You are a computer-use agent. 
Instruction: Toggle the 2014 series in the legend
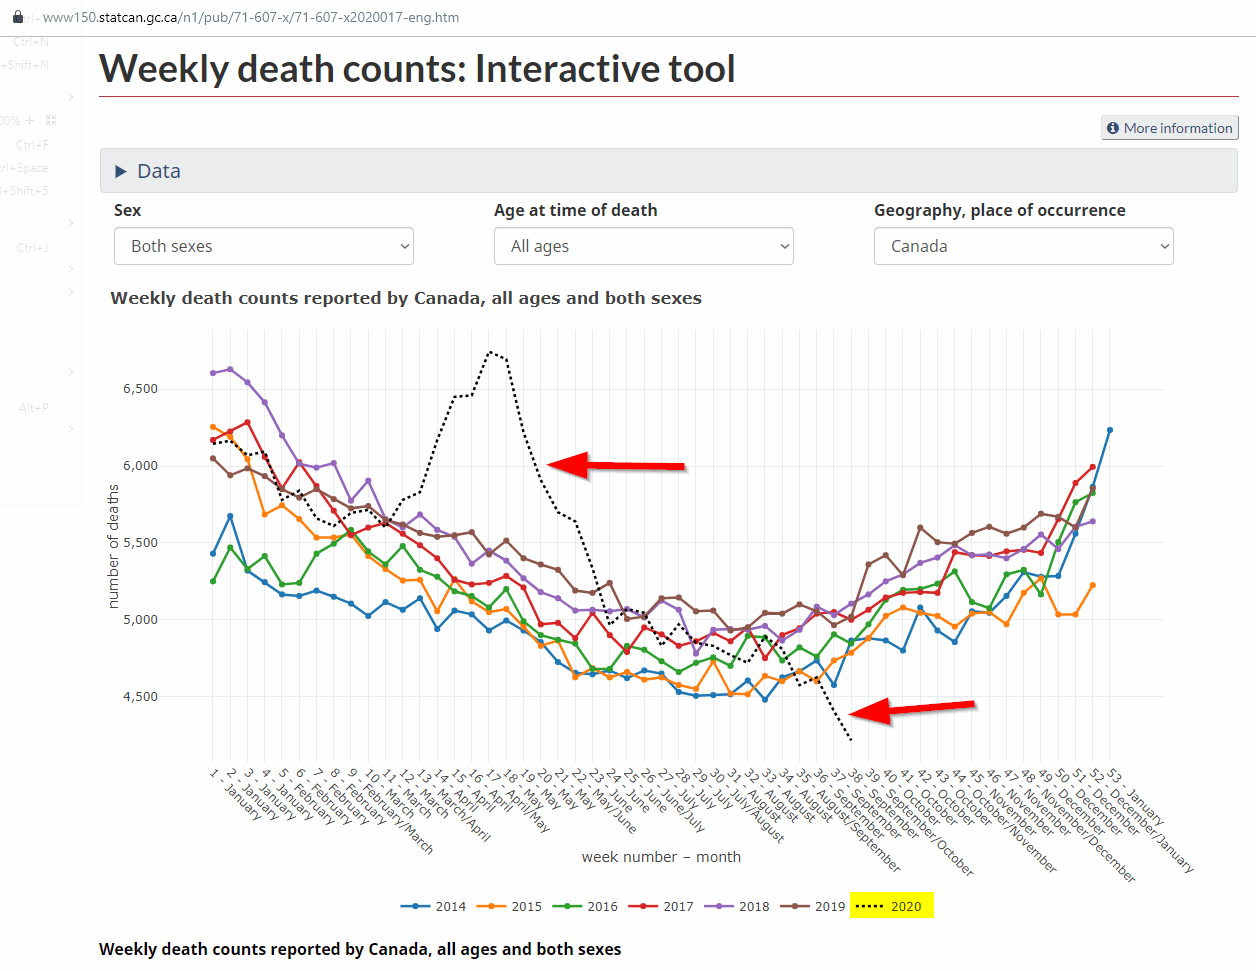click(434, 906)
